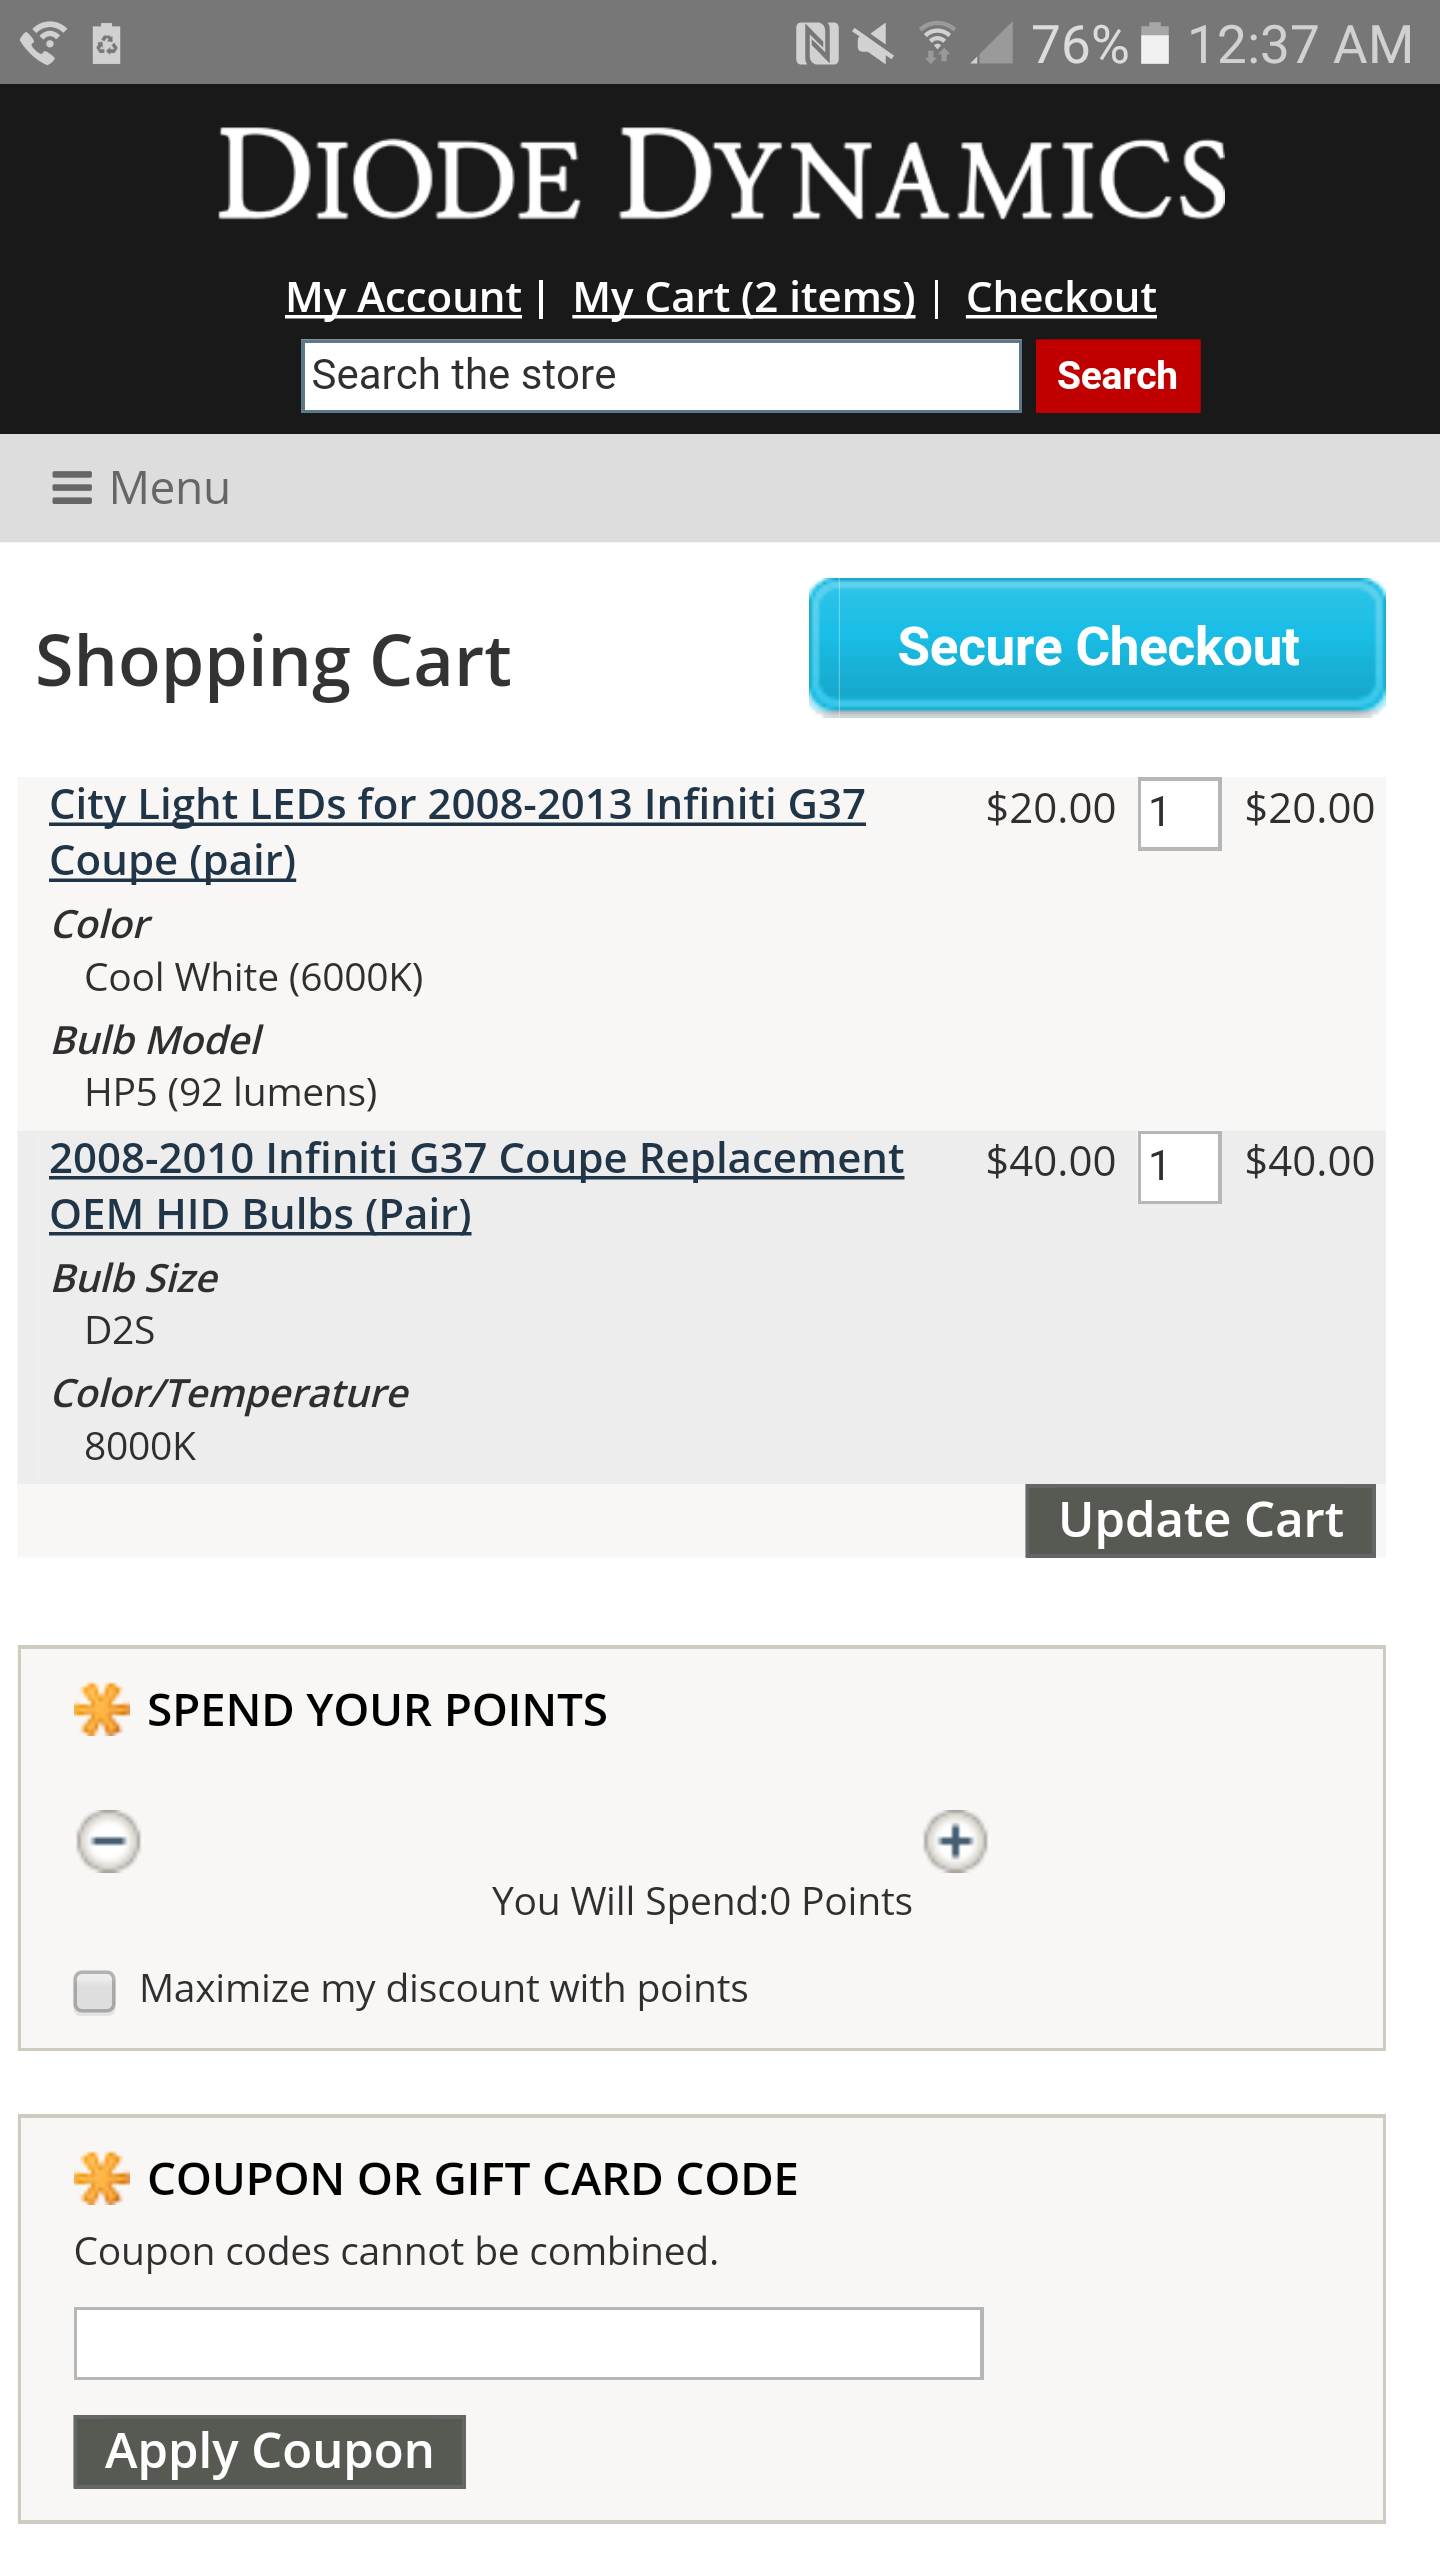The height and width of the screenshot is (2560, 1440).
Task: Tap the NFC status bar icon
Action: [817, 44]
